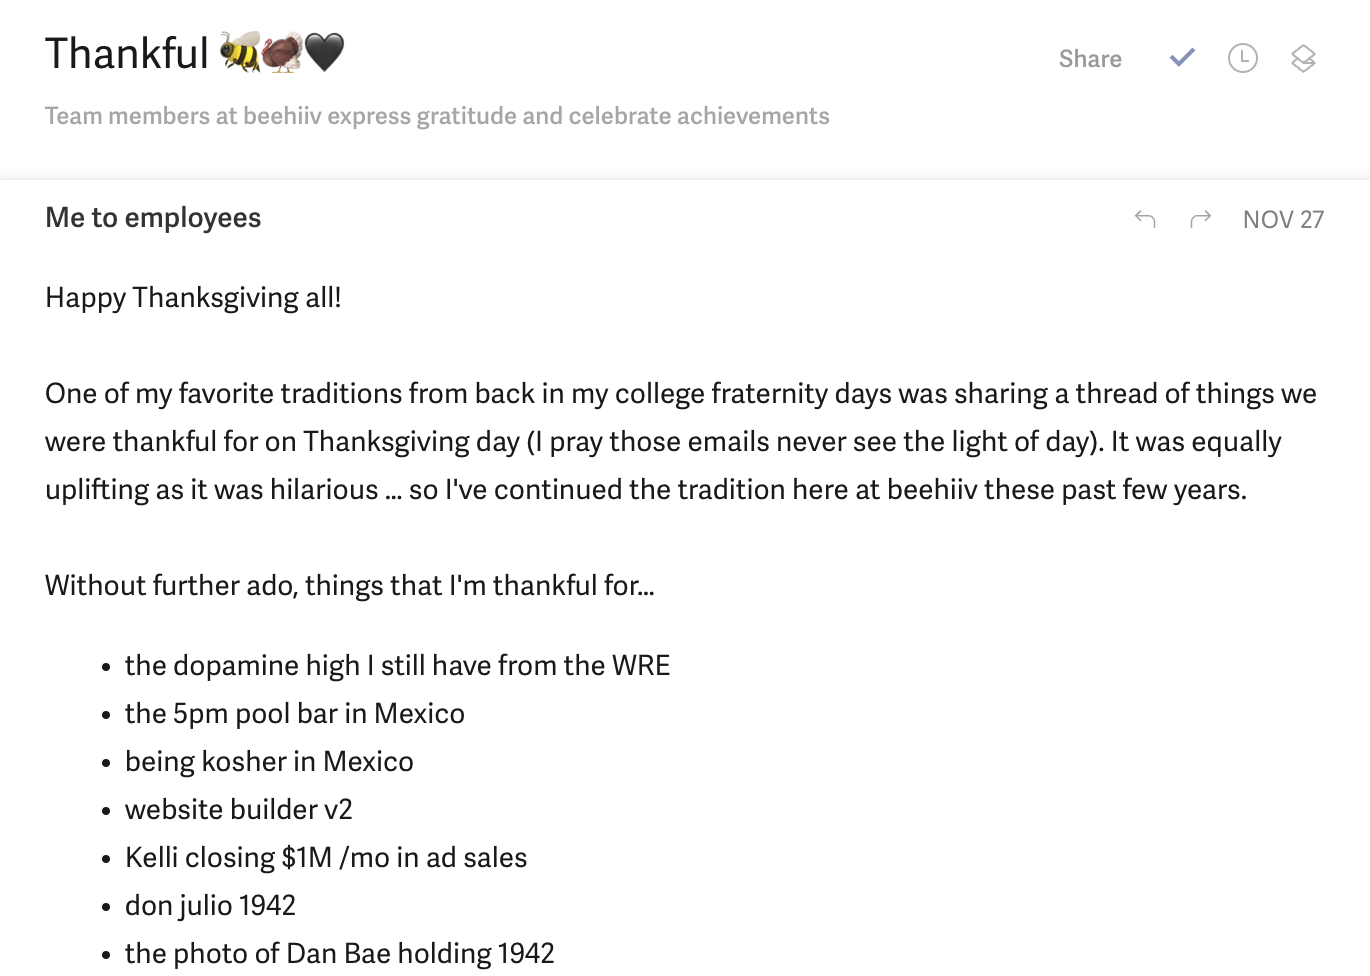Screen dimensions: 1370x976
Task: Click bullet about website builder v2
Action: click(238, 809)
